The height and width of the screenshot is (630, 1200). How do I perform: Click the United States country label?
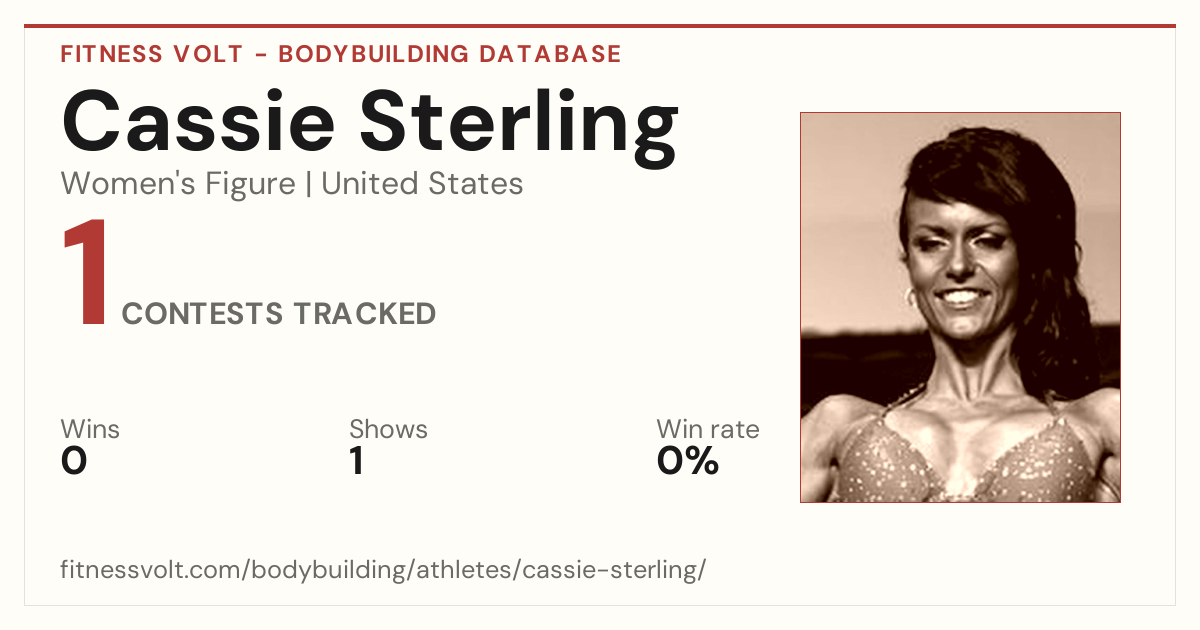coord(422,184)
